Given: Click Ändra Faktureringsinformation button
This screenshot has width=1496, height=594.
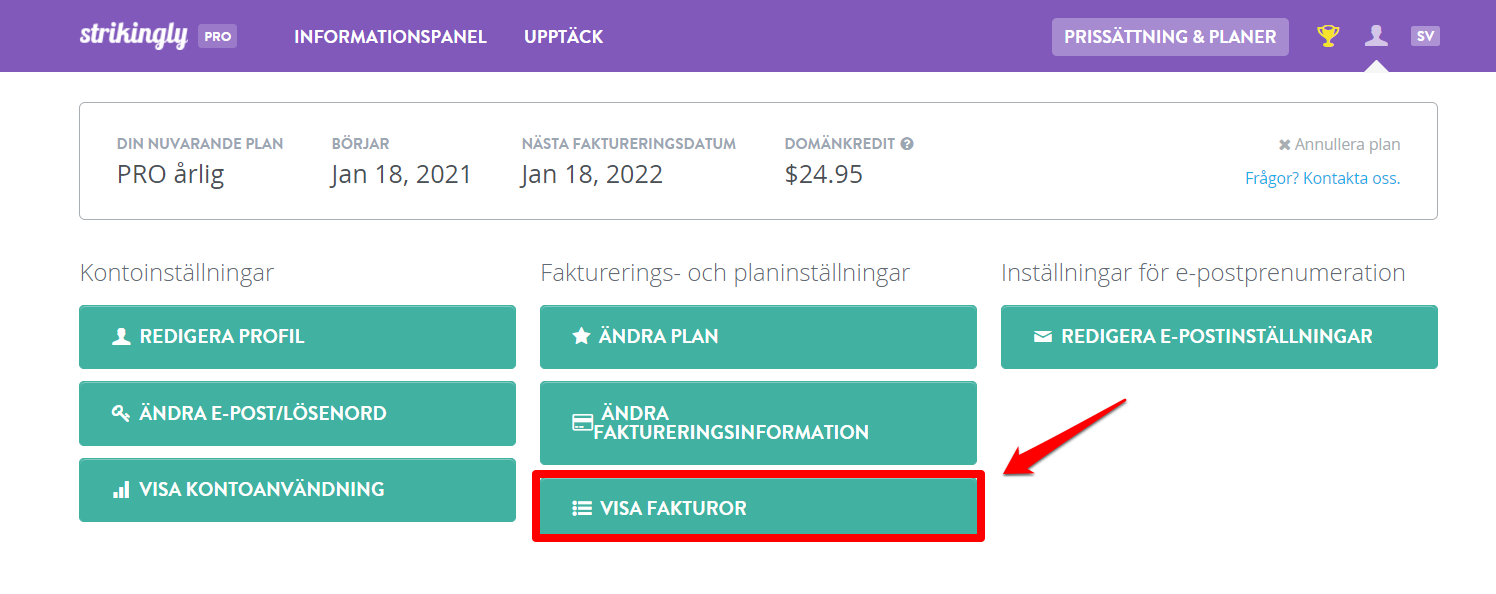Looking at the screenshot, I should tap(758, 423).
